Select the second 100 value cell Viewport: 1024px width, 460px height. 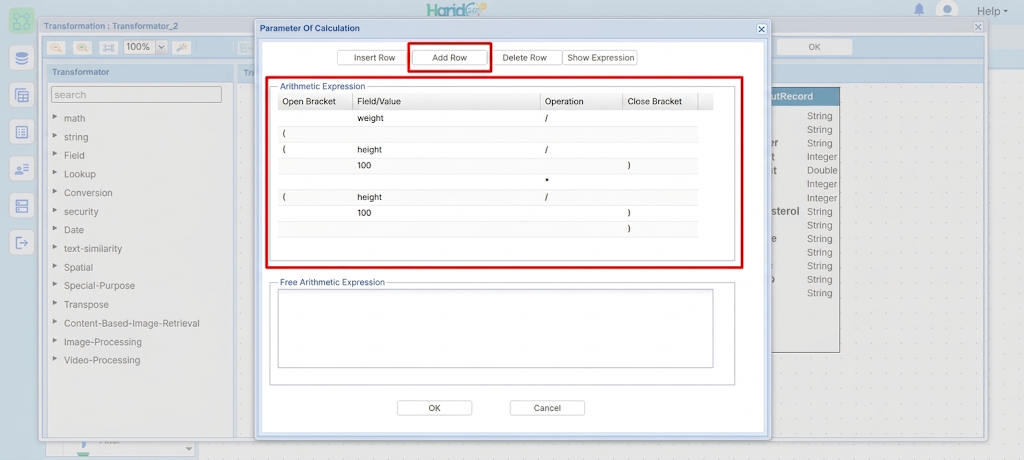click(x=447, y=213)
